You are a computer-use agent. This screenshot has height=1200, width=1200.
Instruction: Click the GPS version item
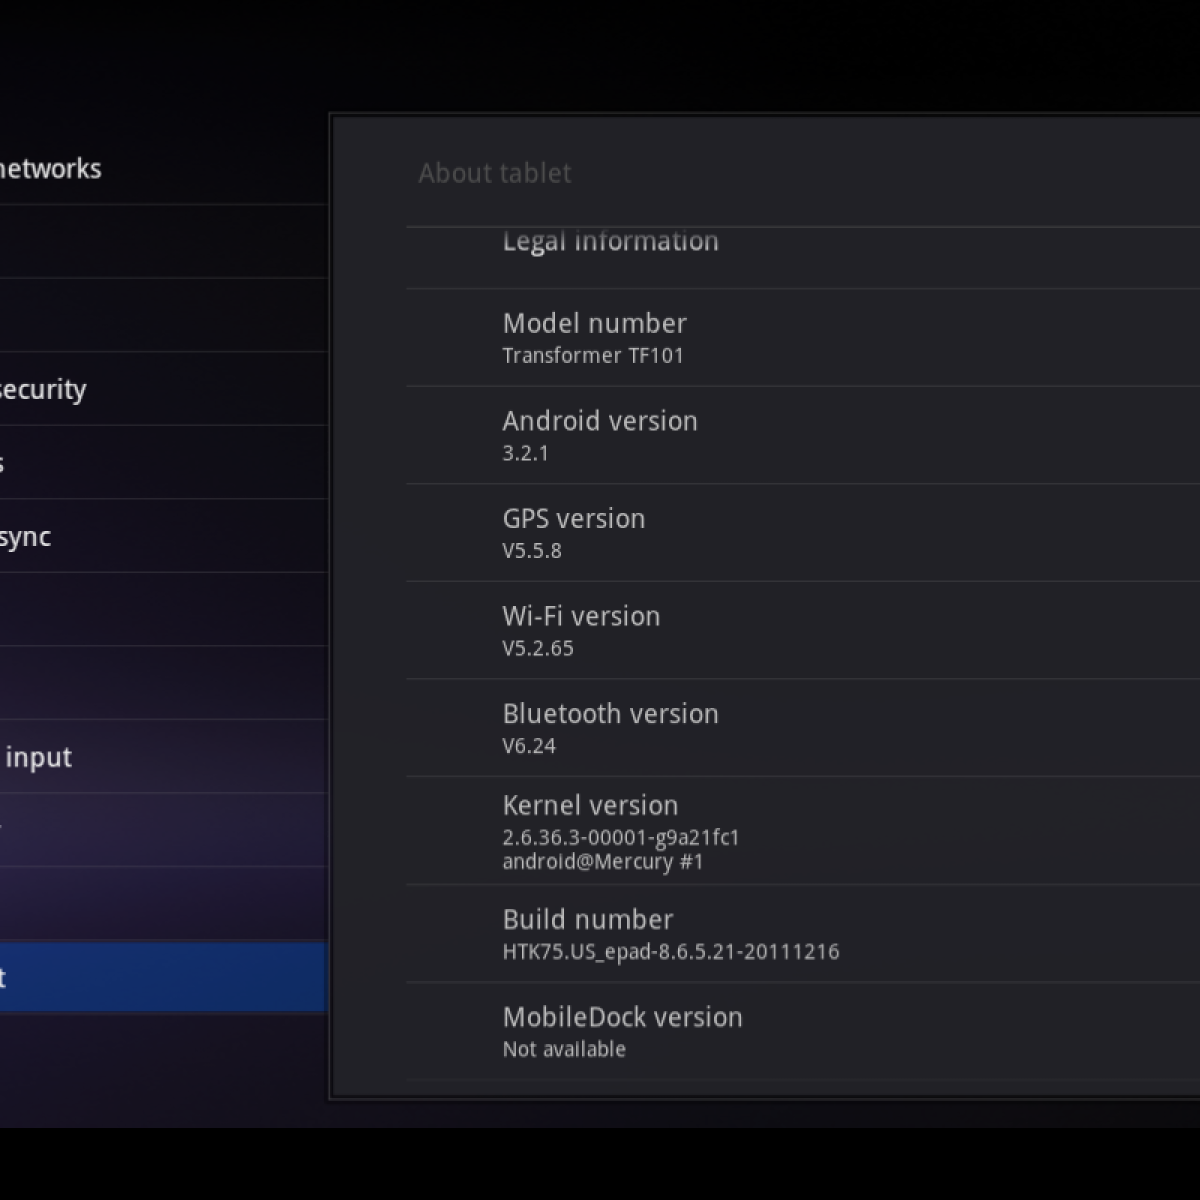[x=574, y=533]
